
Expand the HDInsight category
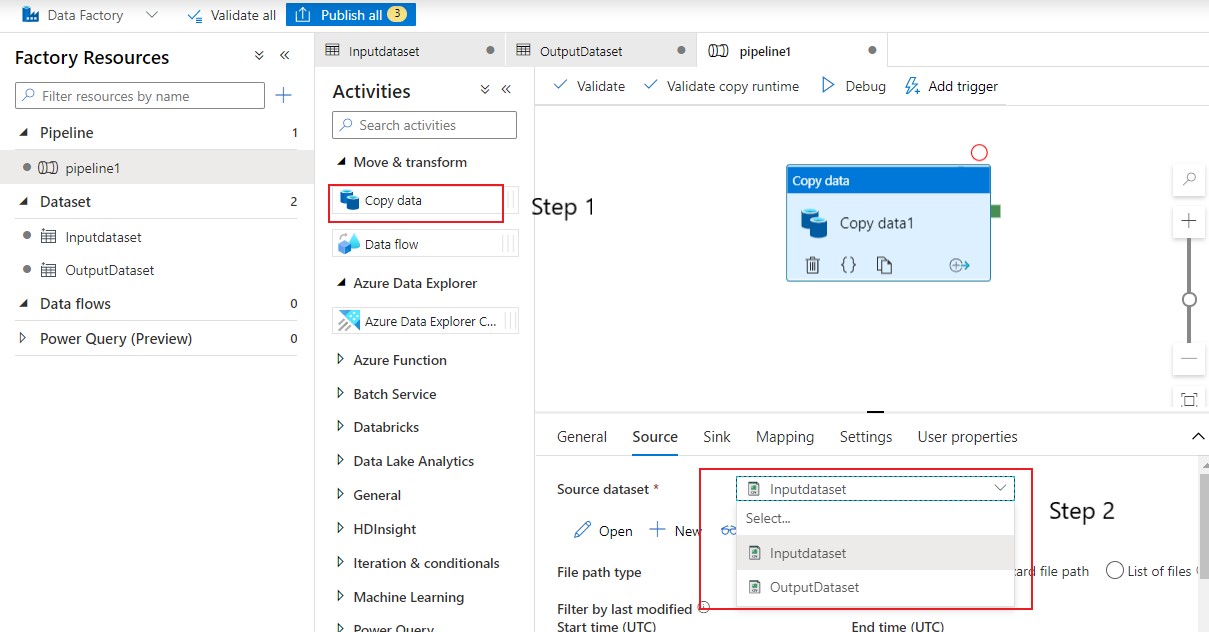coord(341,529)
